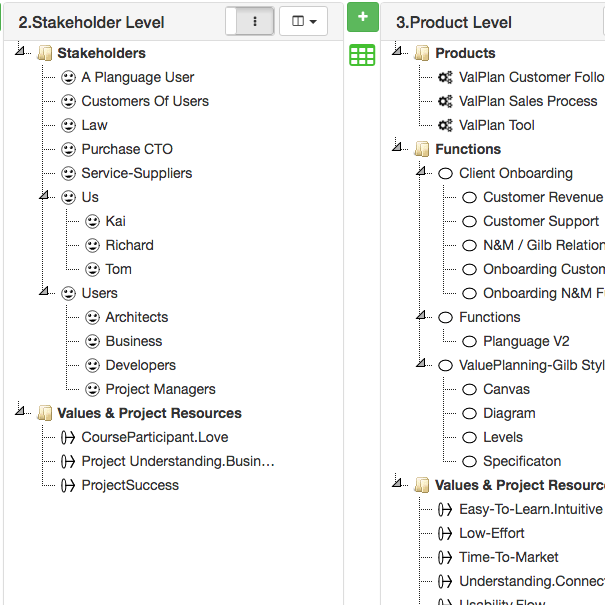Click scale icon beside Time-To-Market
Screen dimensions: 605x605
click(x=445, y=558)
